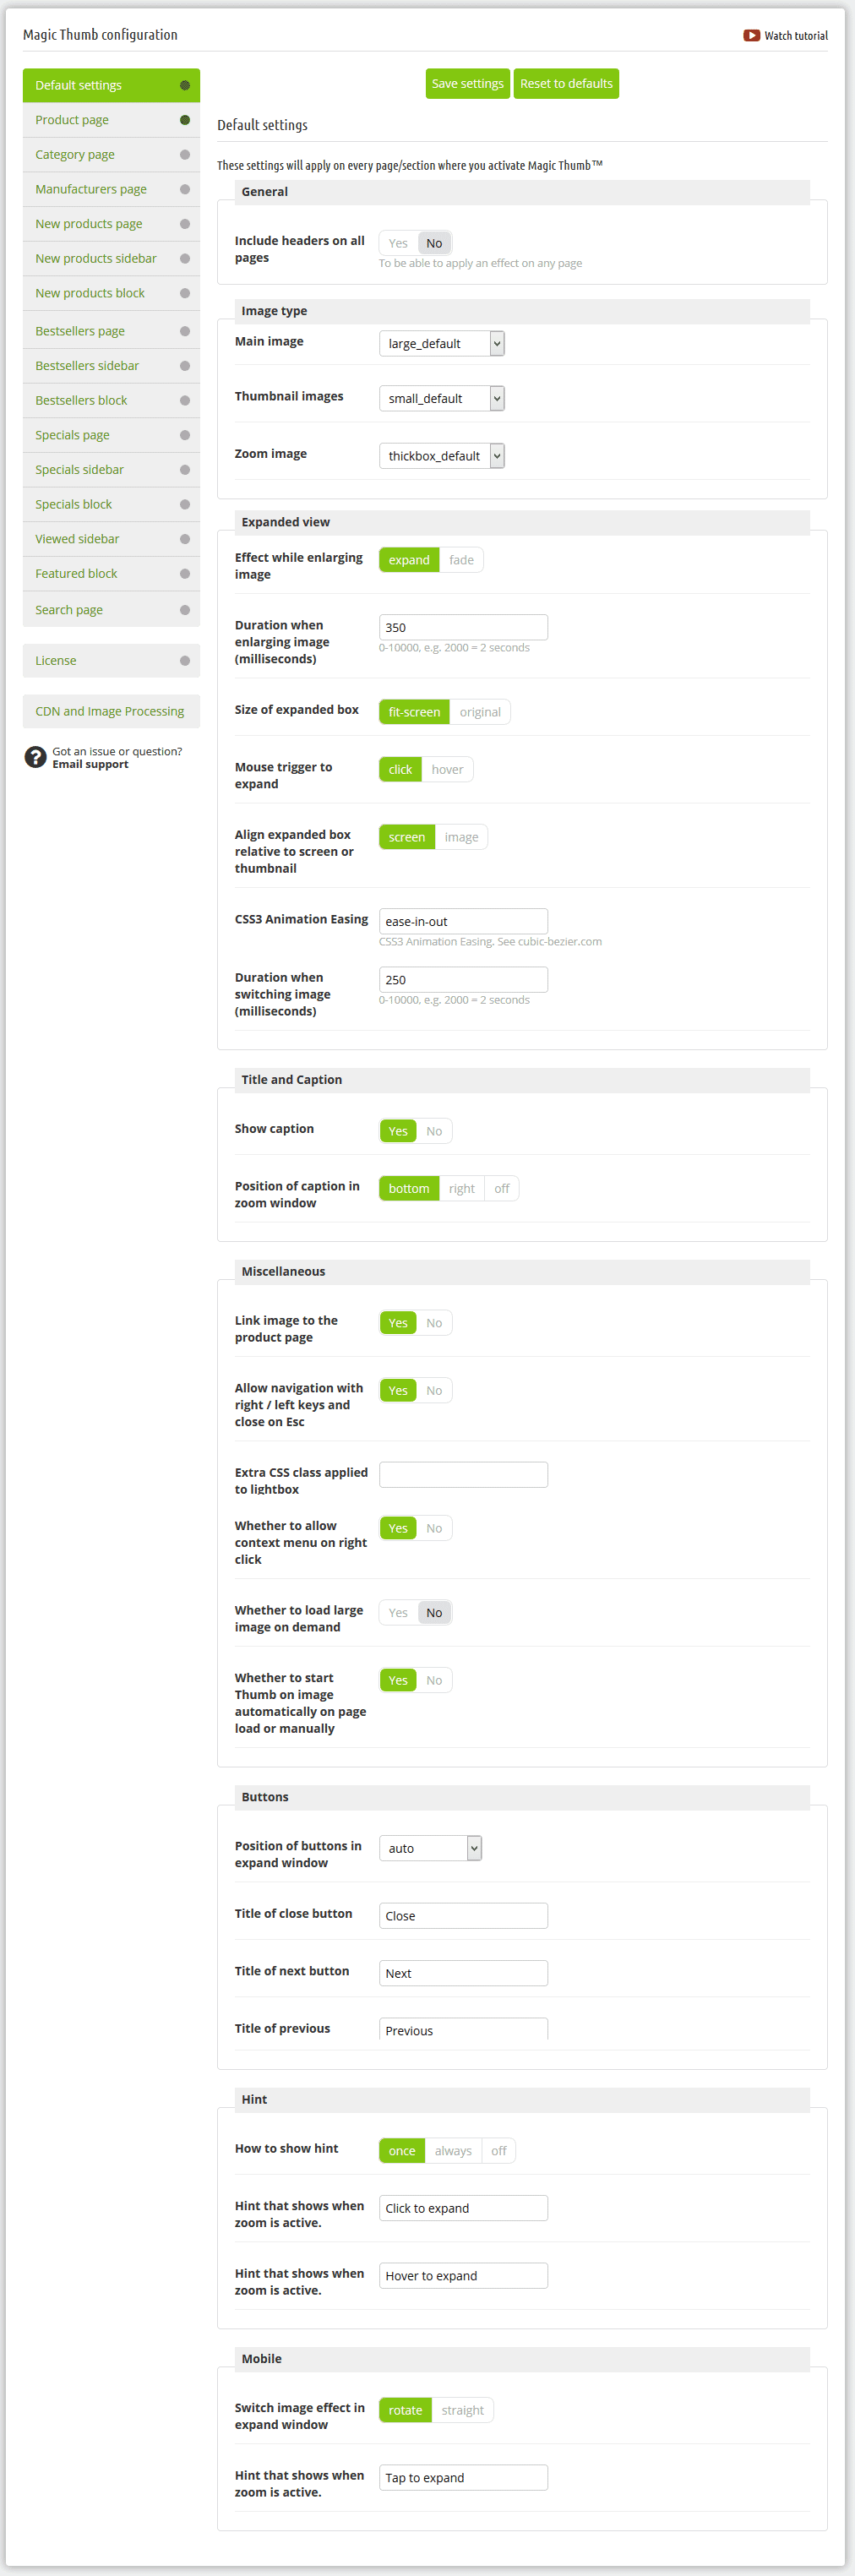The height and width of the screenshot is (2576, 855).
Task: Click Title of close button field
Action: (463, 1915)
